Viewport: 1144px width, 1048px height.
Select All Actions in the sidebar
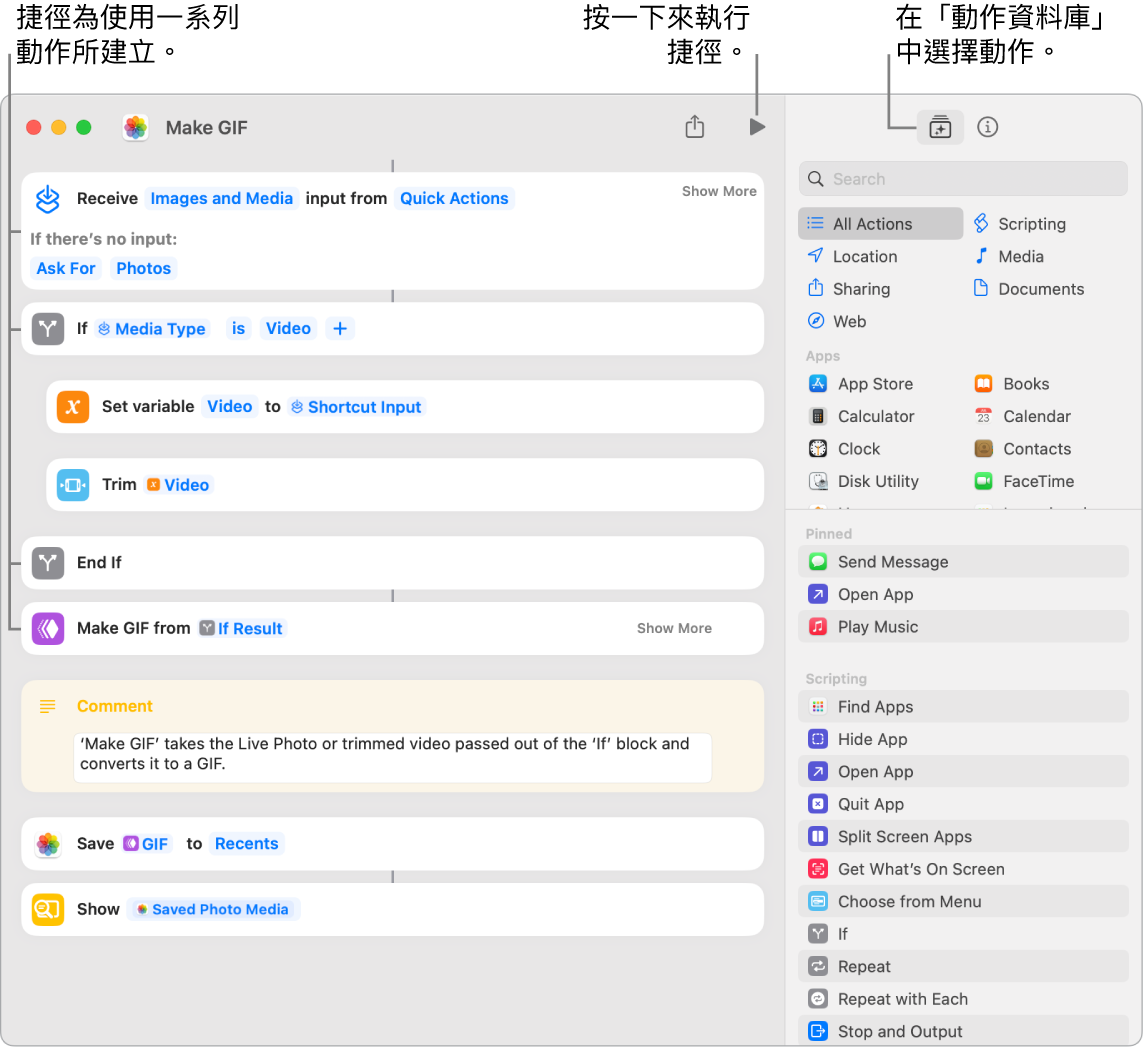tap(871, 223)
